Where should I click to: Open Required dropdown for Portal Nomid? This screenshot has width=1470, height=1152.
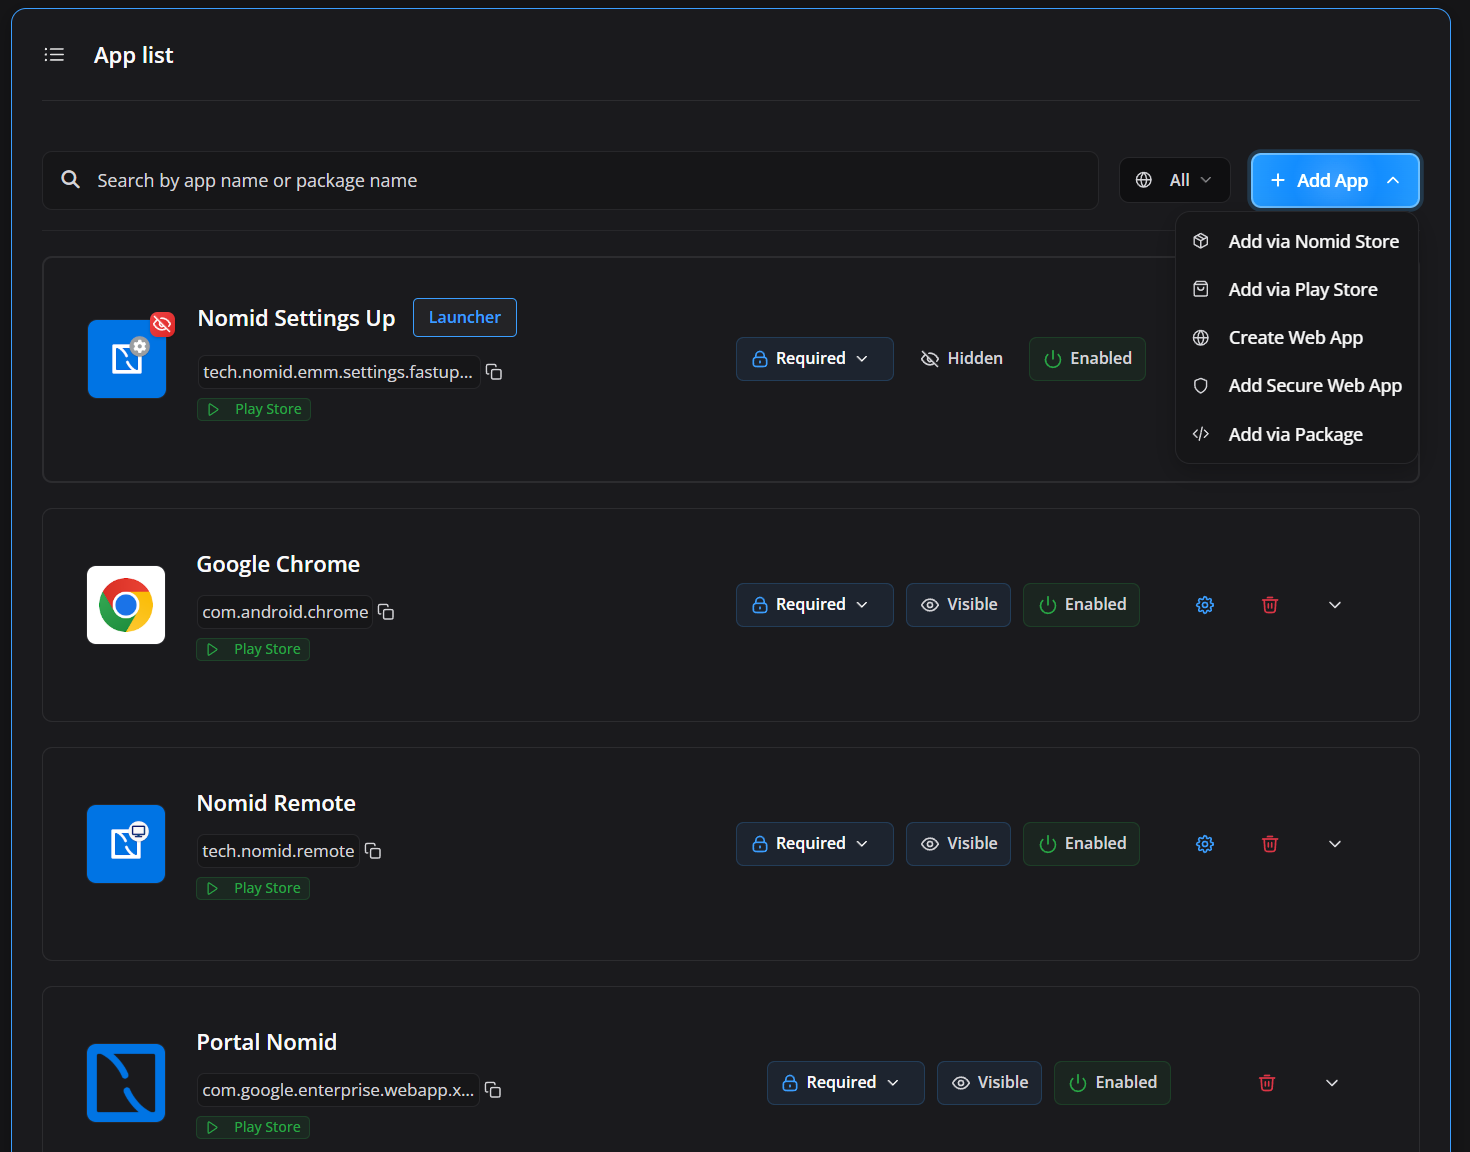click(x=846, y=1083)
